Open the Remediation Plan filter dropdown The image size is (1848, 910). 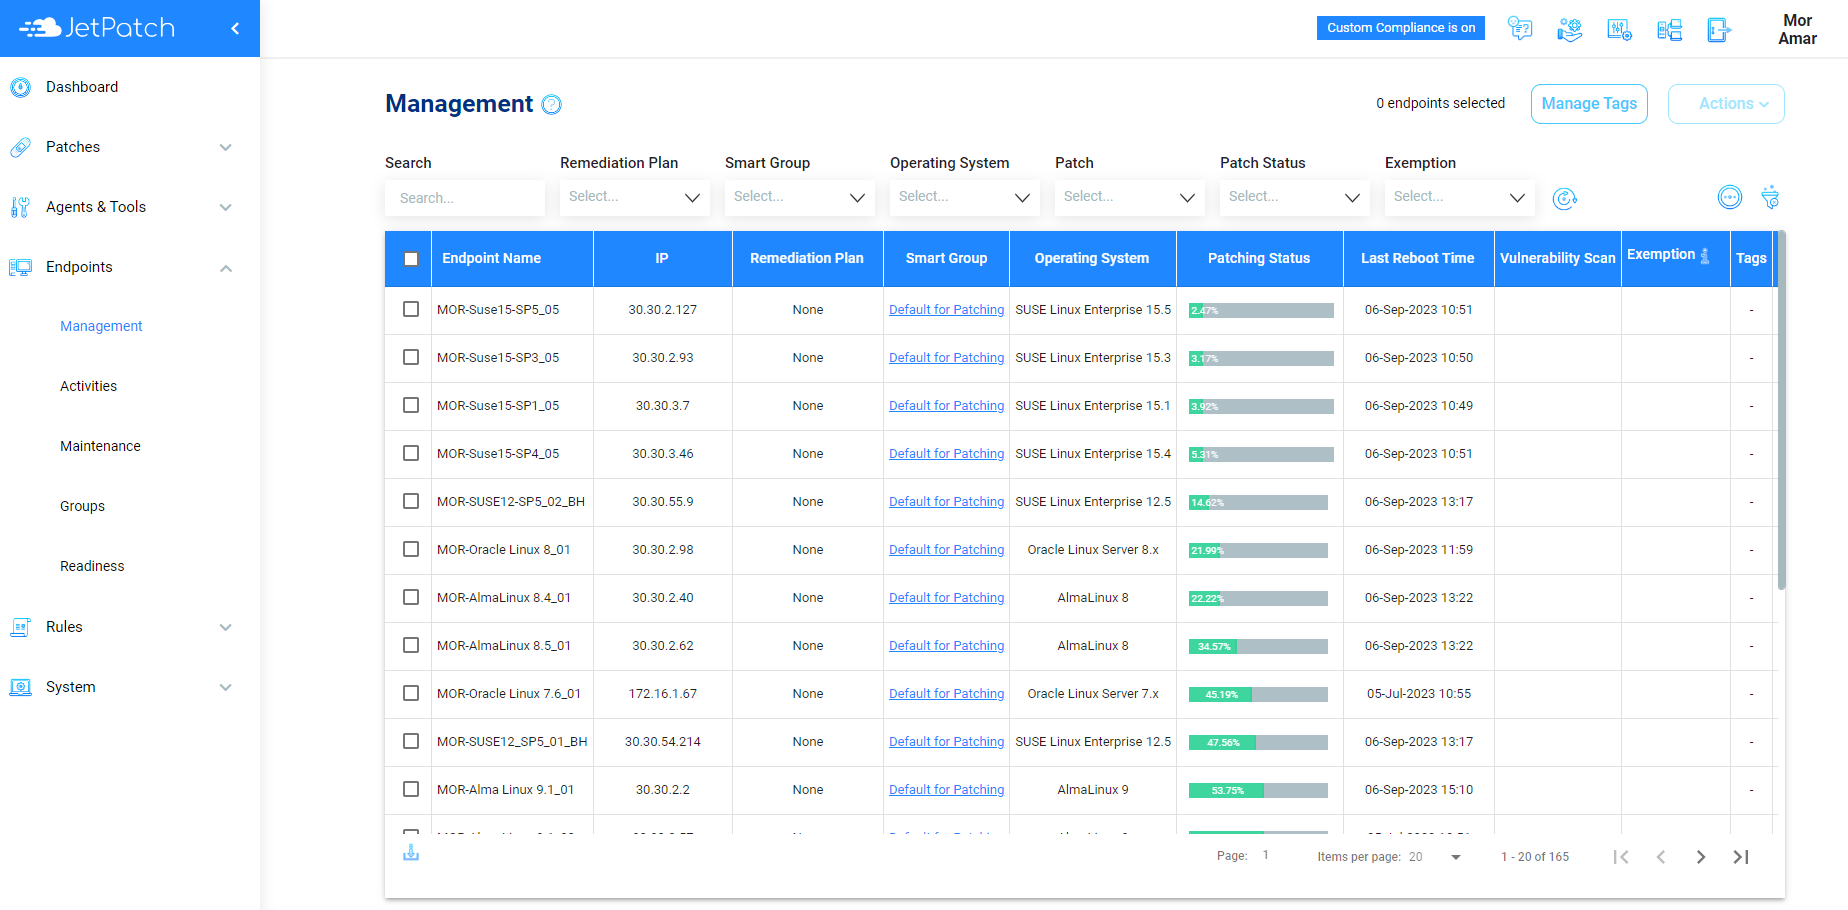pyautogui.click(x=635, y=197)
